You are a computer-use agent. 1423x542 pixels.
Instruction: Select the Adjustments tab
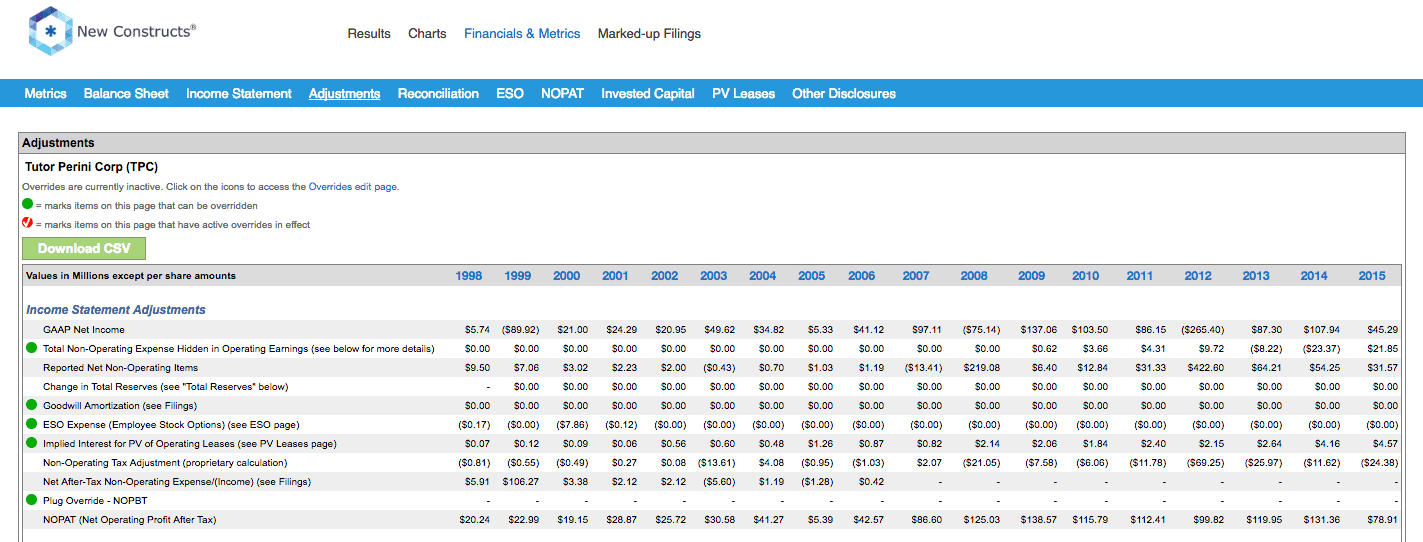(x=345, y=94)
